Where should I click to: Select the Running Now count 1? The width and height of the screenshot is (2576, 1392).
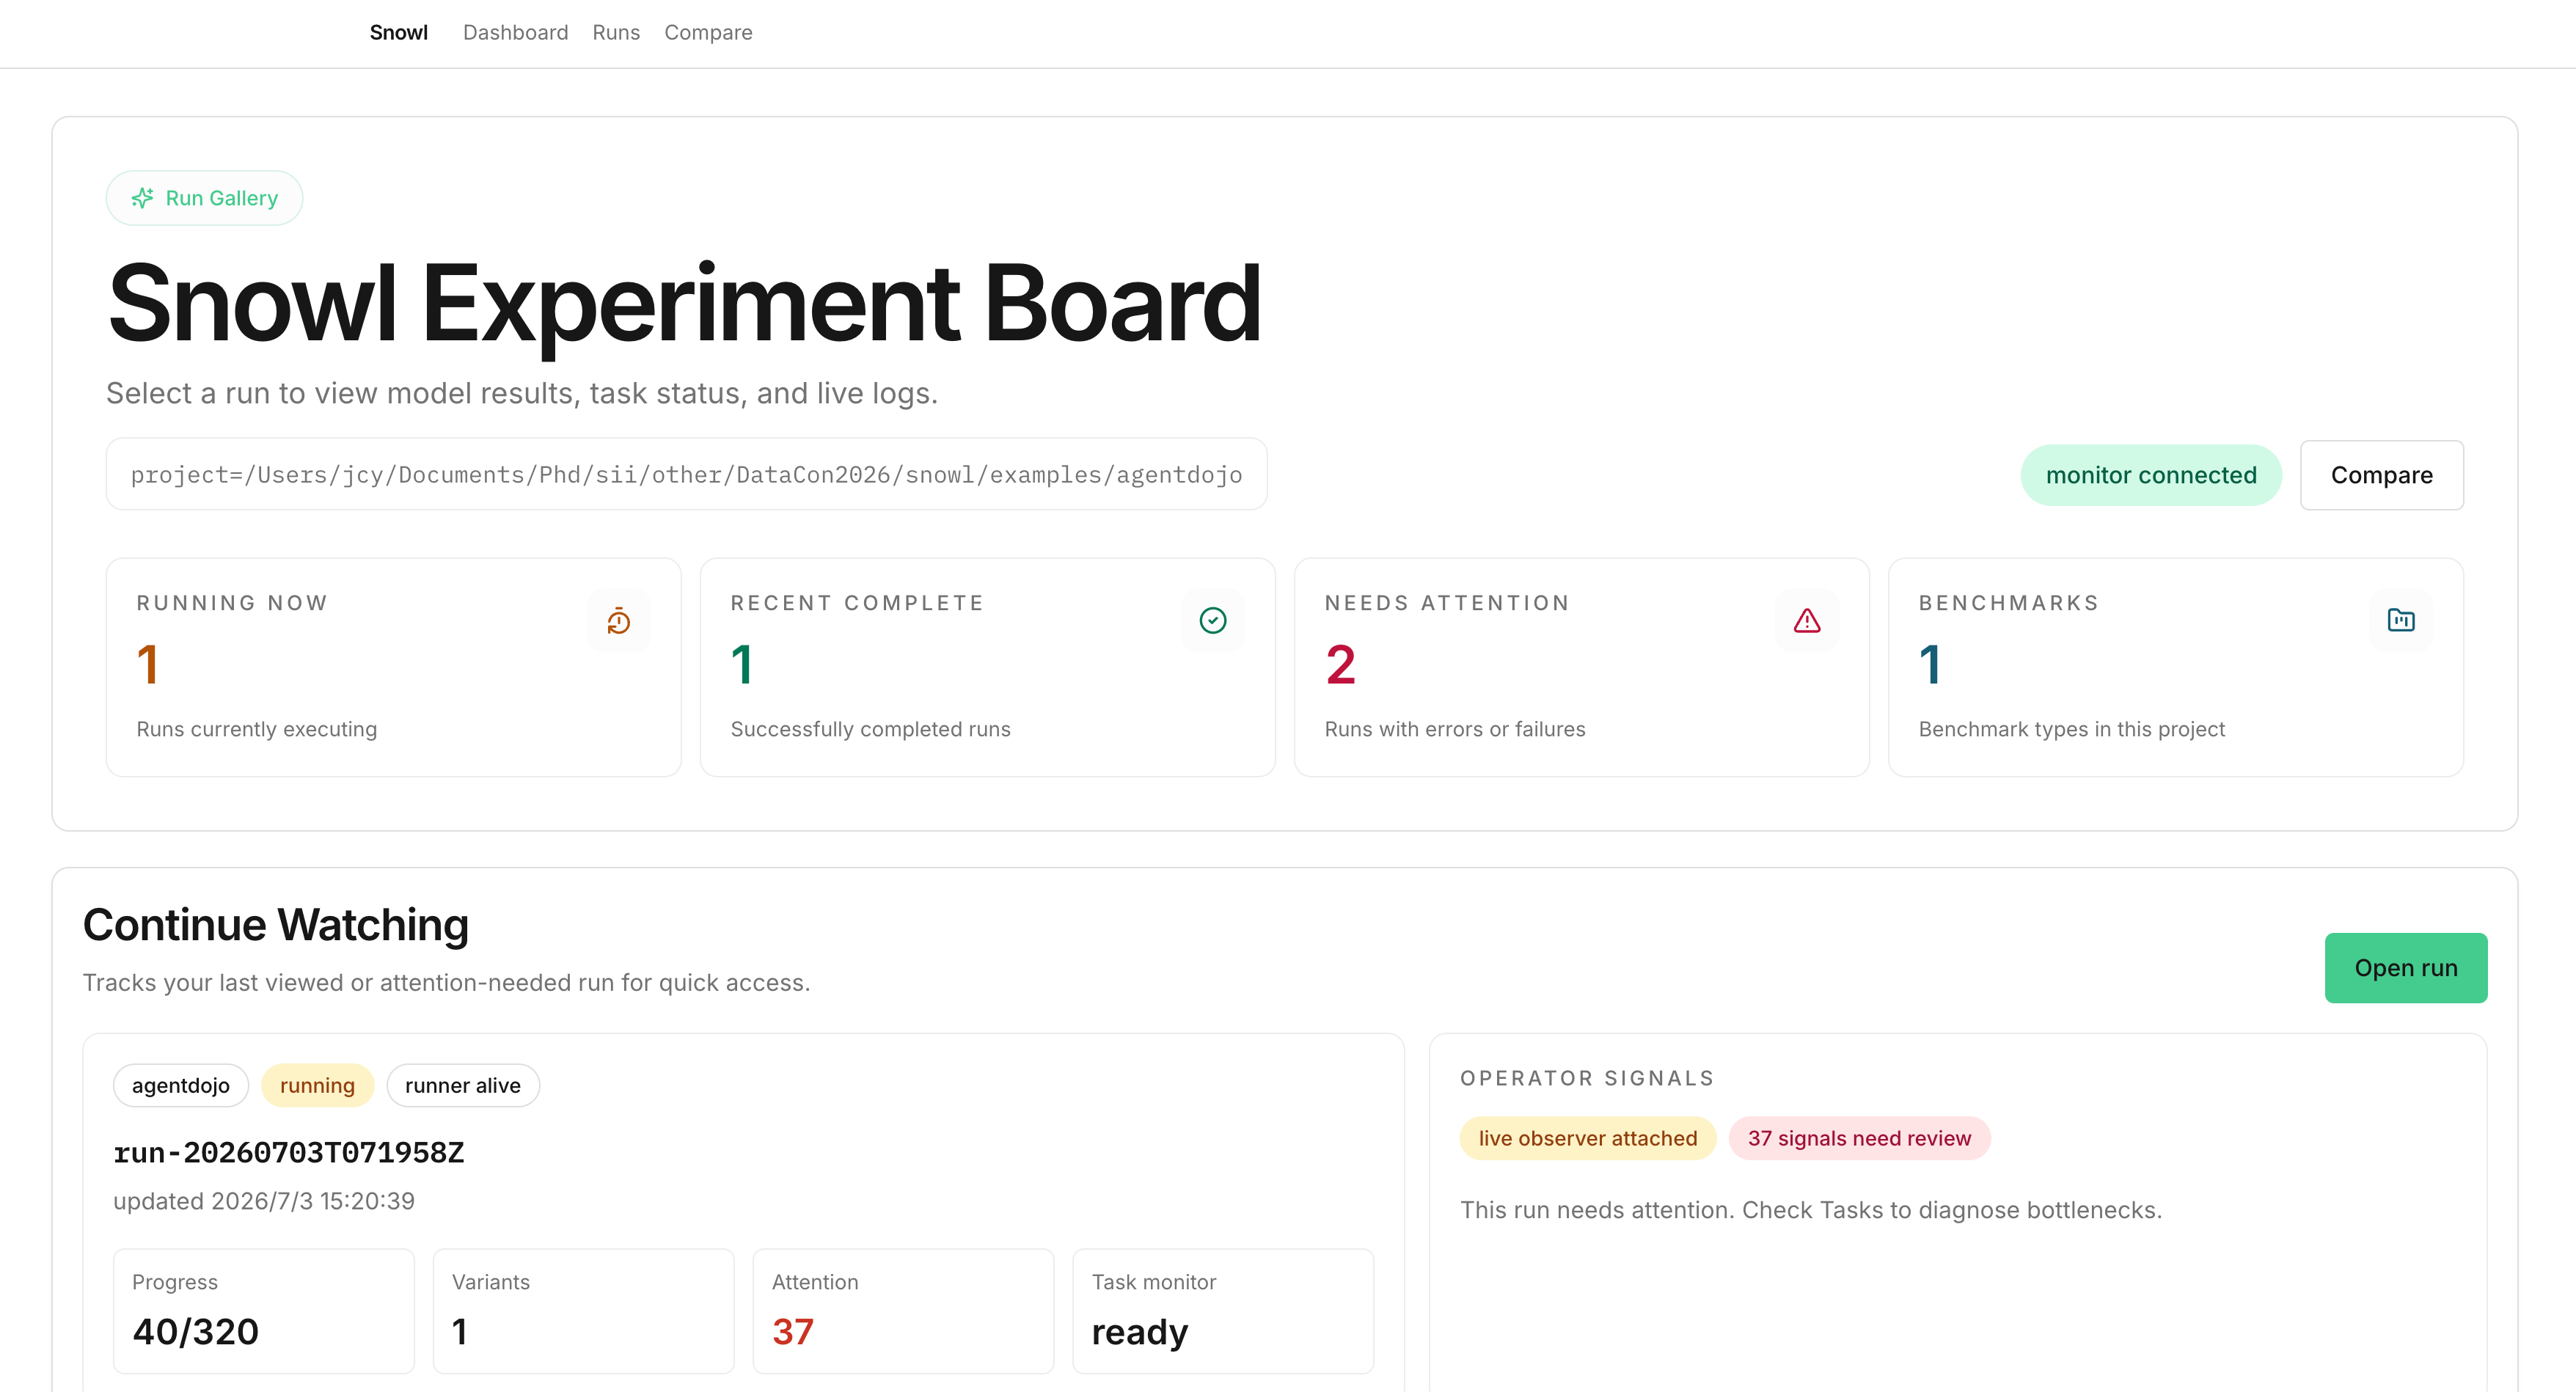148,665
